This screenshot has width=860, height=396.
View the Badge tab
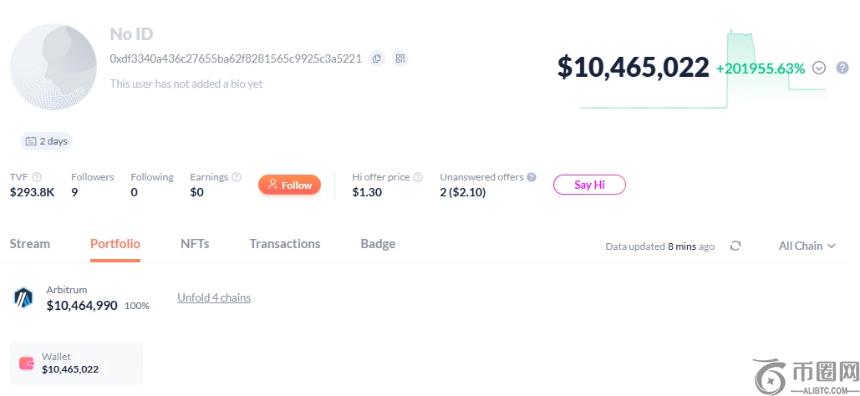[x=378, y=244]
